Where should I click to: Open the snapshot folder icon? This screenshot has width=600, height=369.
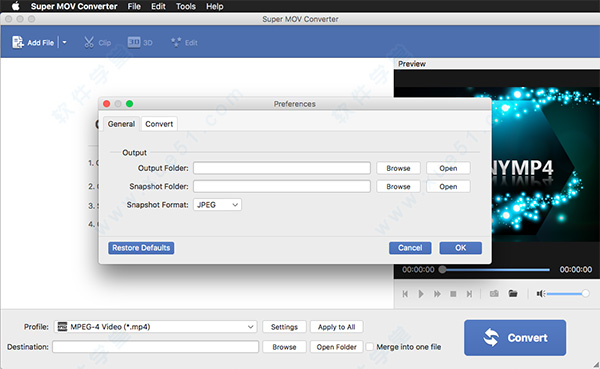(513, 294)
